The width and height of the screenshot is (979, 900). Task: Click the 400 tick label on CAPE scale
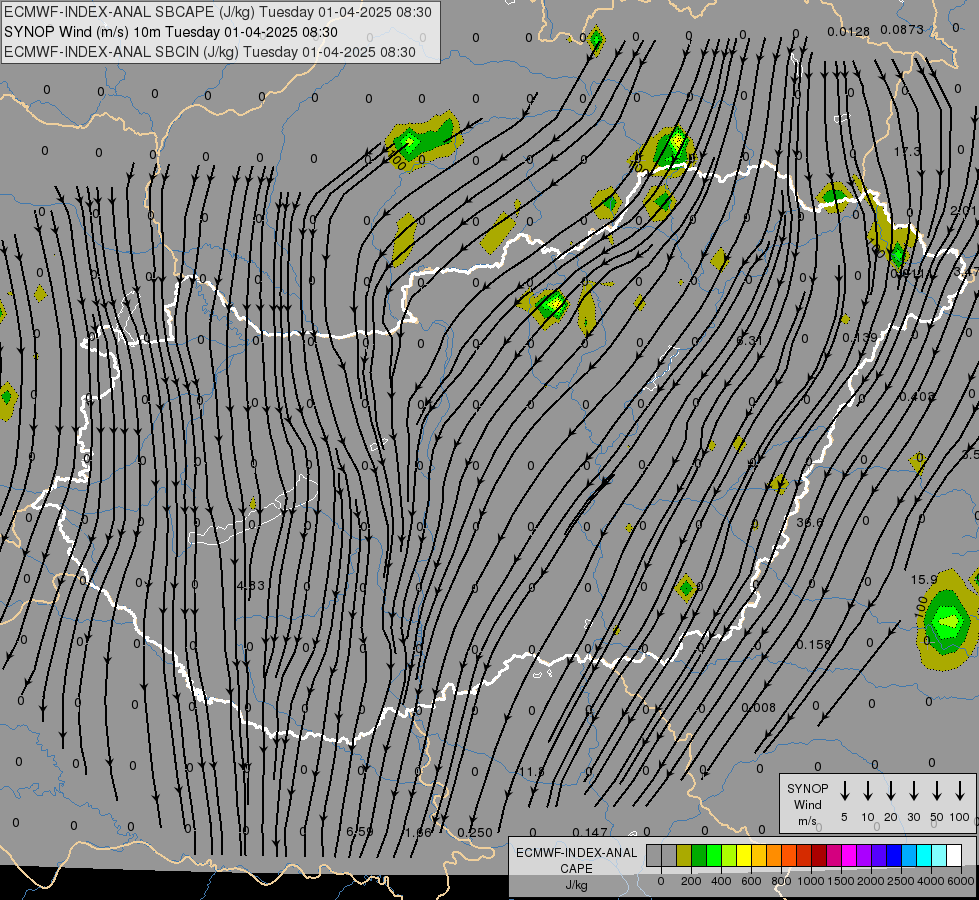click(x=721, y=881)
